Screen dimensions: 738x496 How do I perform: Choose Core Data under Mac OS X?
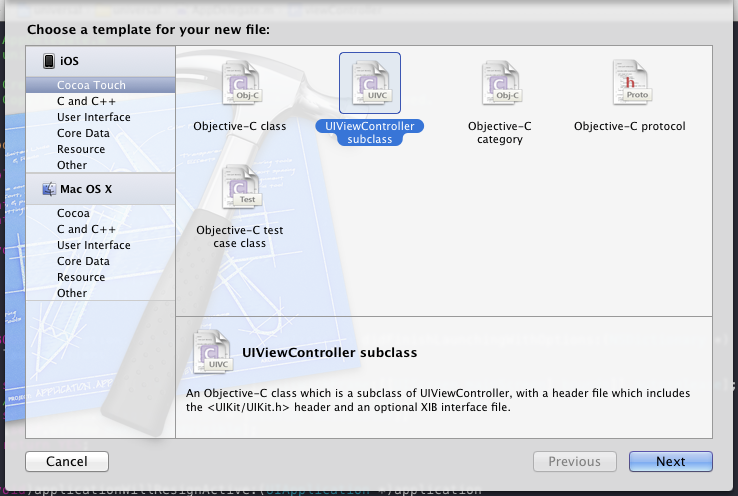tap(83, 261)
